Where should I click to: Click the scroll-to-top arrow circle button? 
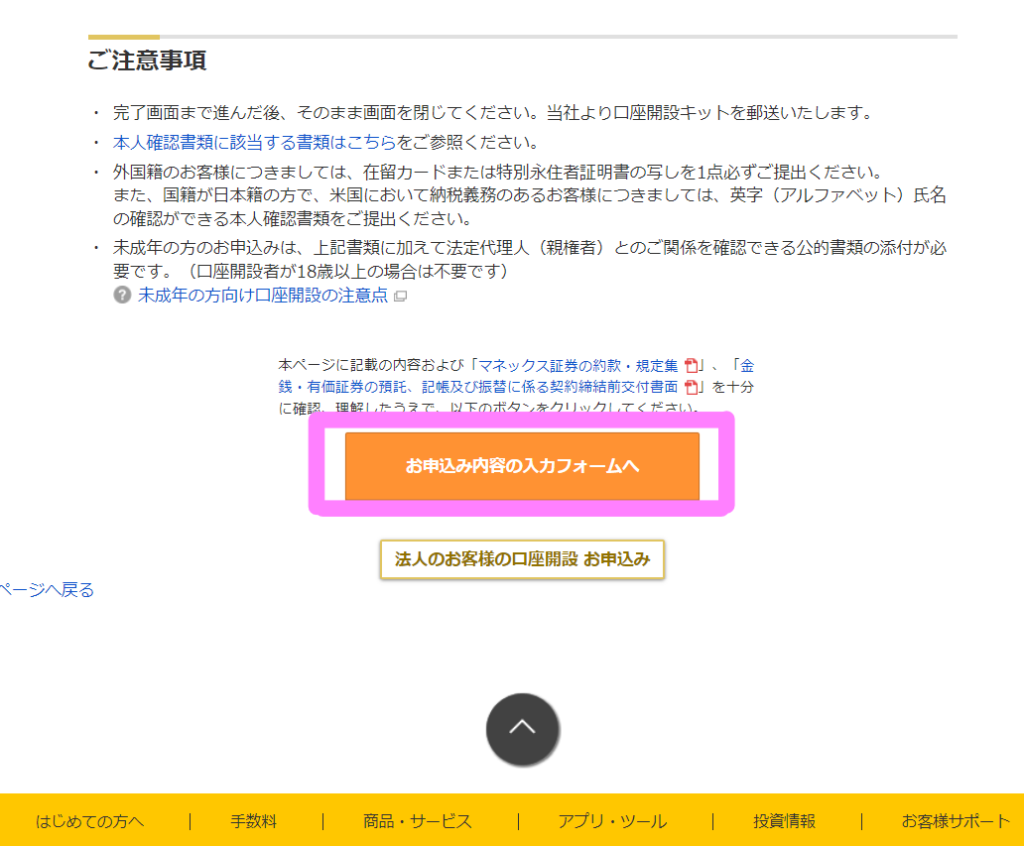[522, 728]
